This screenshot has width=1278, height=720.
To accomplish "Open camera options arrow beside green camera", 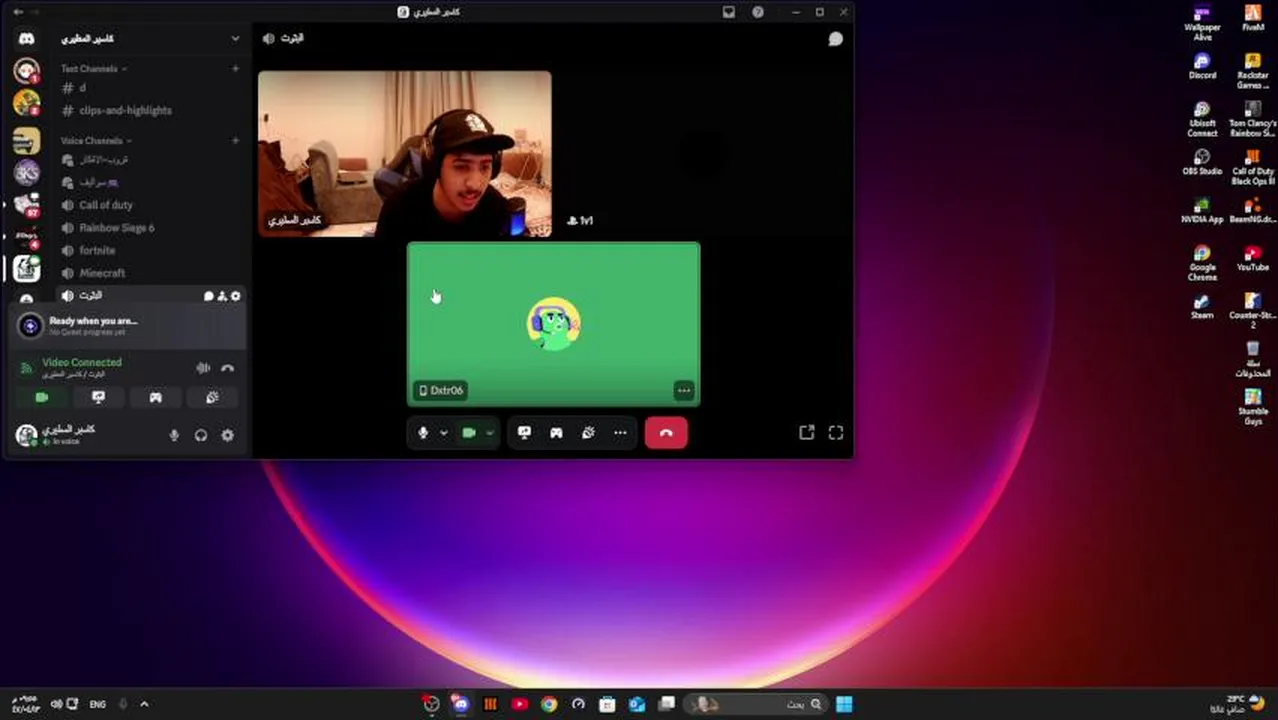I will click(x=489, y=433).
